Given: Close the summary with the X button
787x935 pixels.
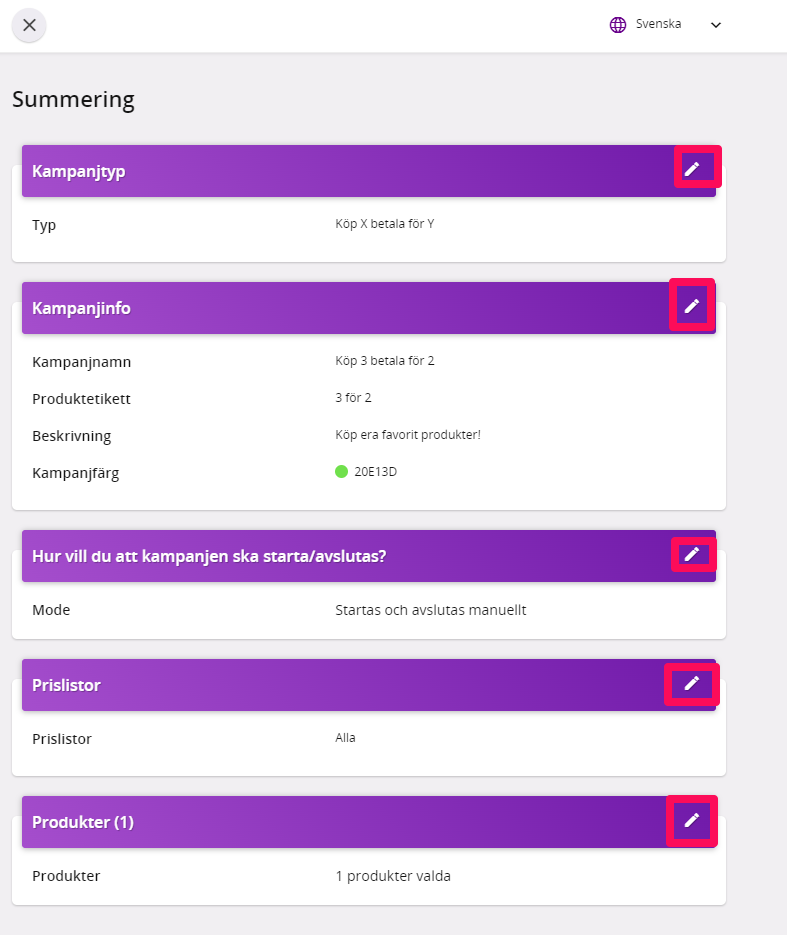Looking at the screenshot, I should (x=29, y=25).
